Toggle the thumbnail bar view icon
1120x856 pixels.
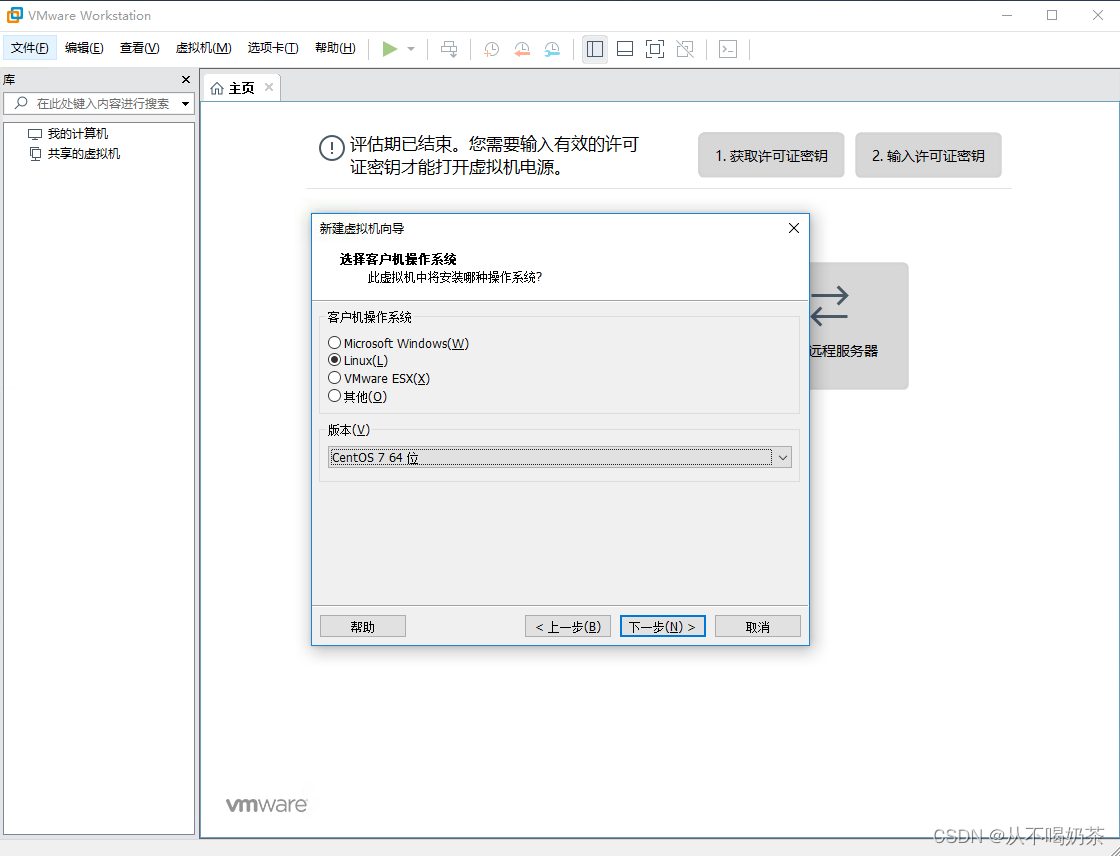(625, 49)
